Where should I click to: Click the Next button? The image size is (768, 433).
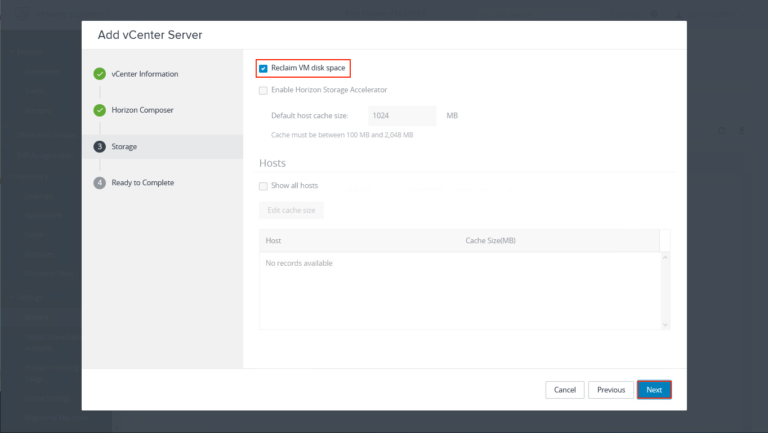[654, 390]
